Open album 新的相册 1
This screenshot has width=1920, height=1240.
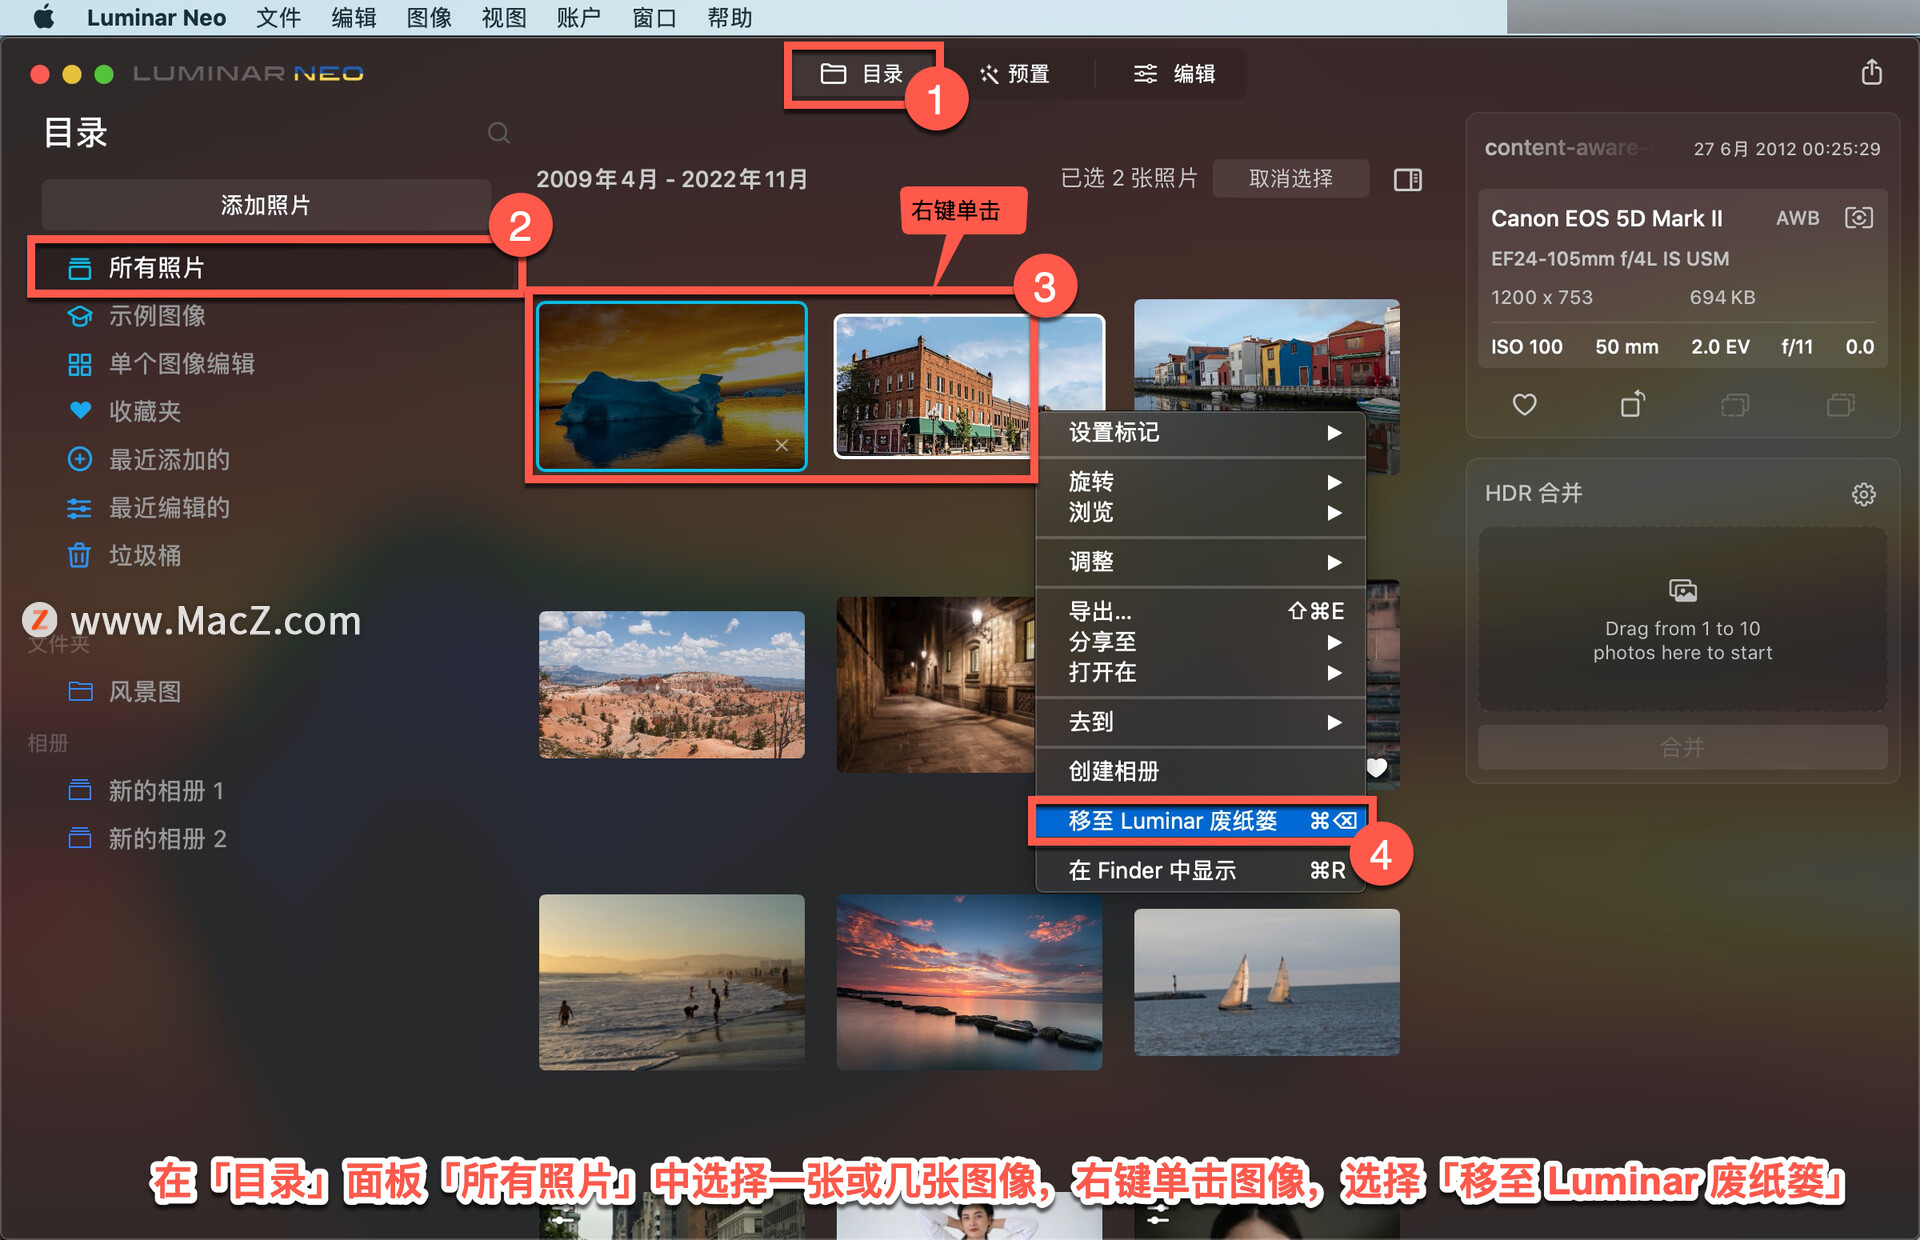click(x=146, y=790)
